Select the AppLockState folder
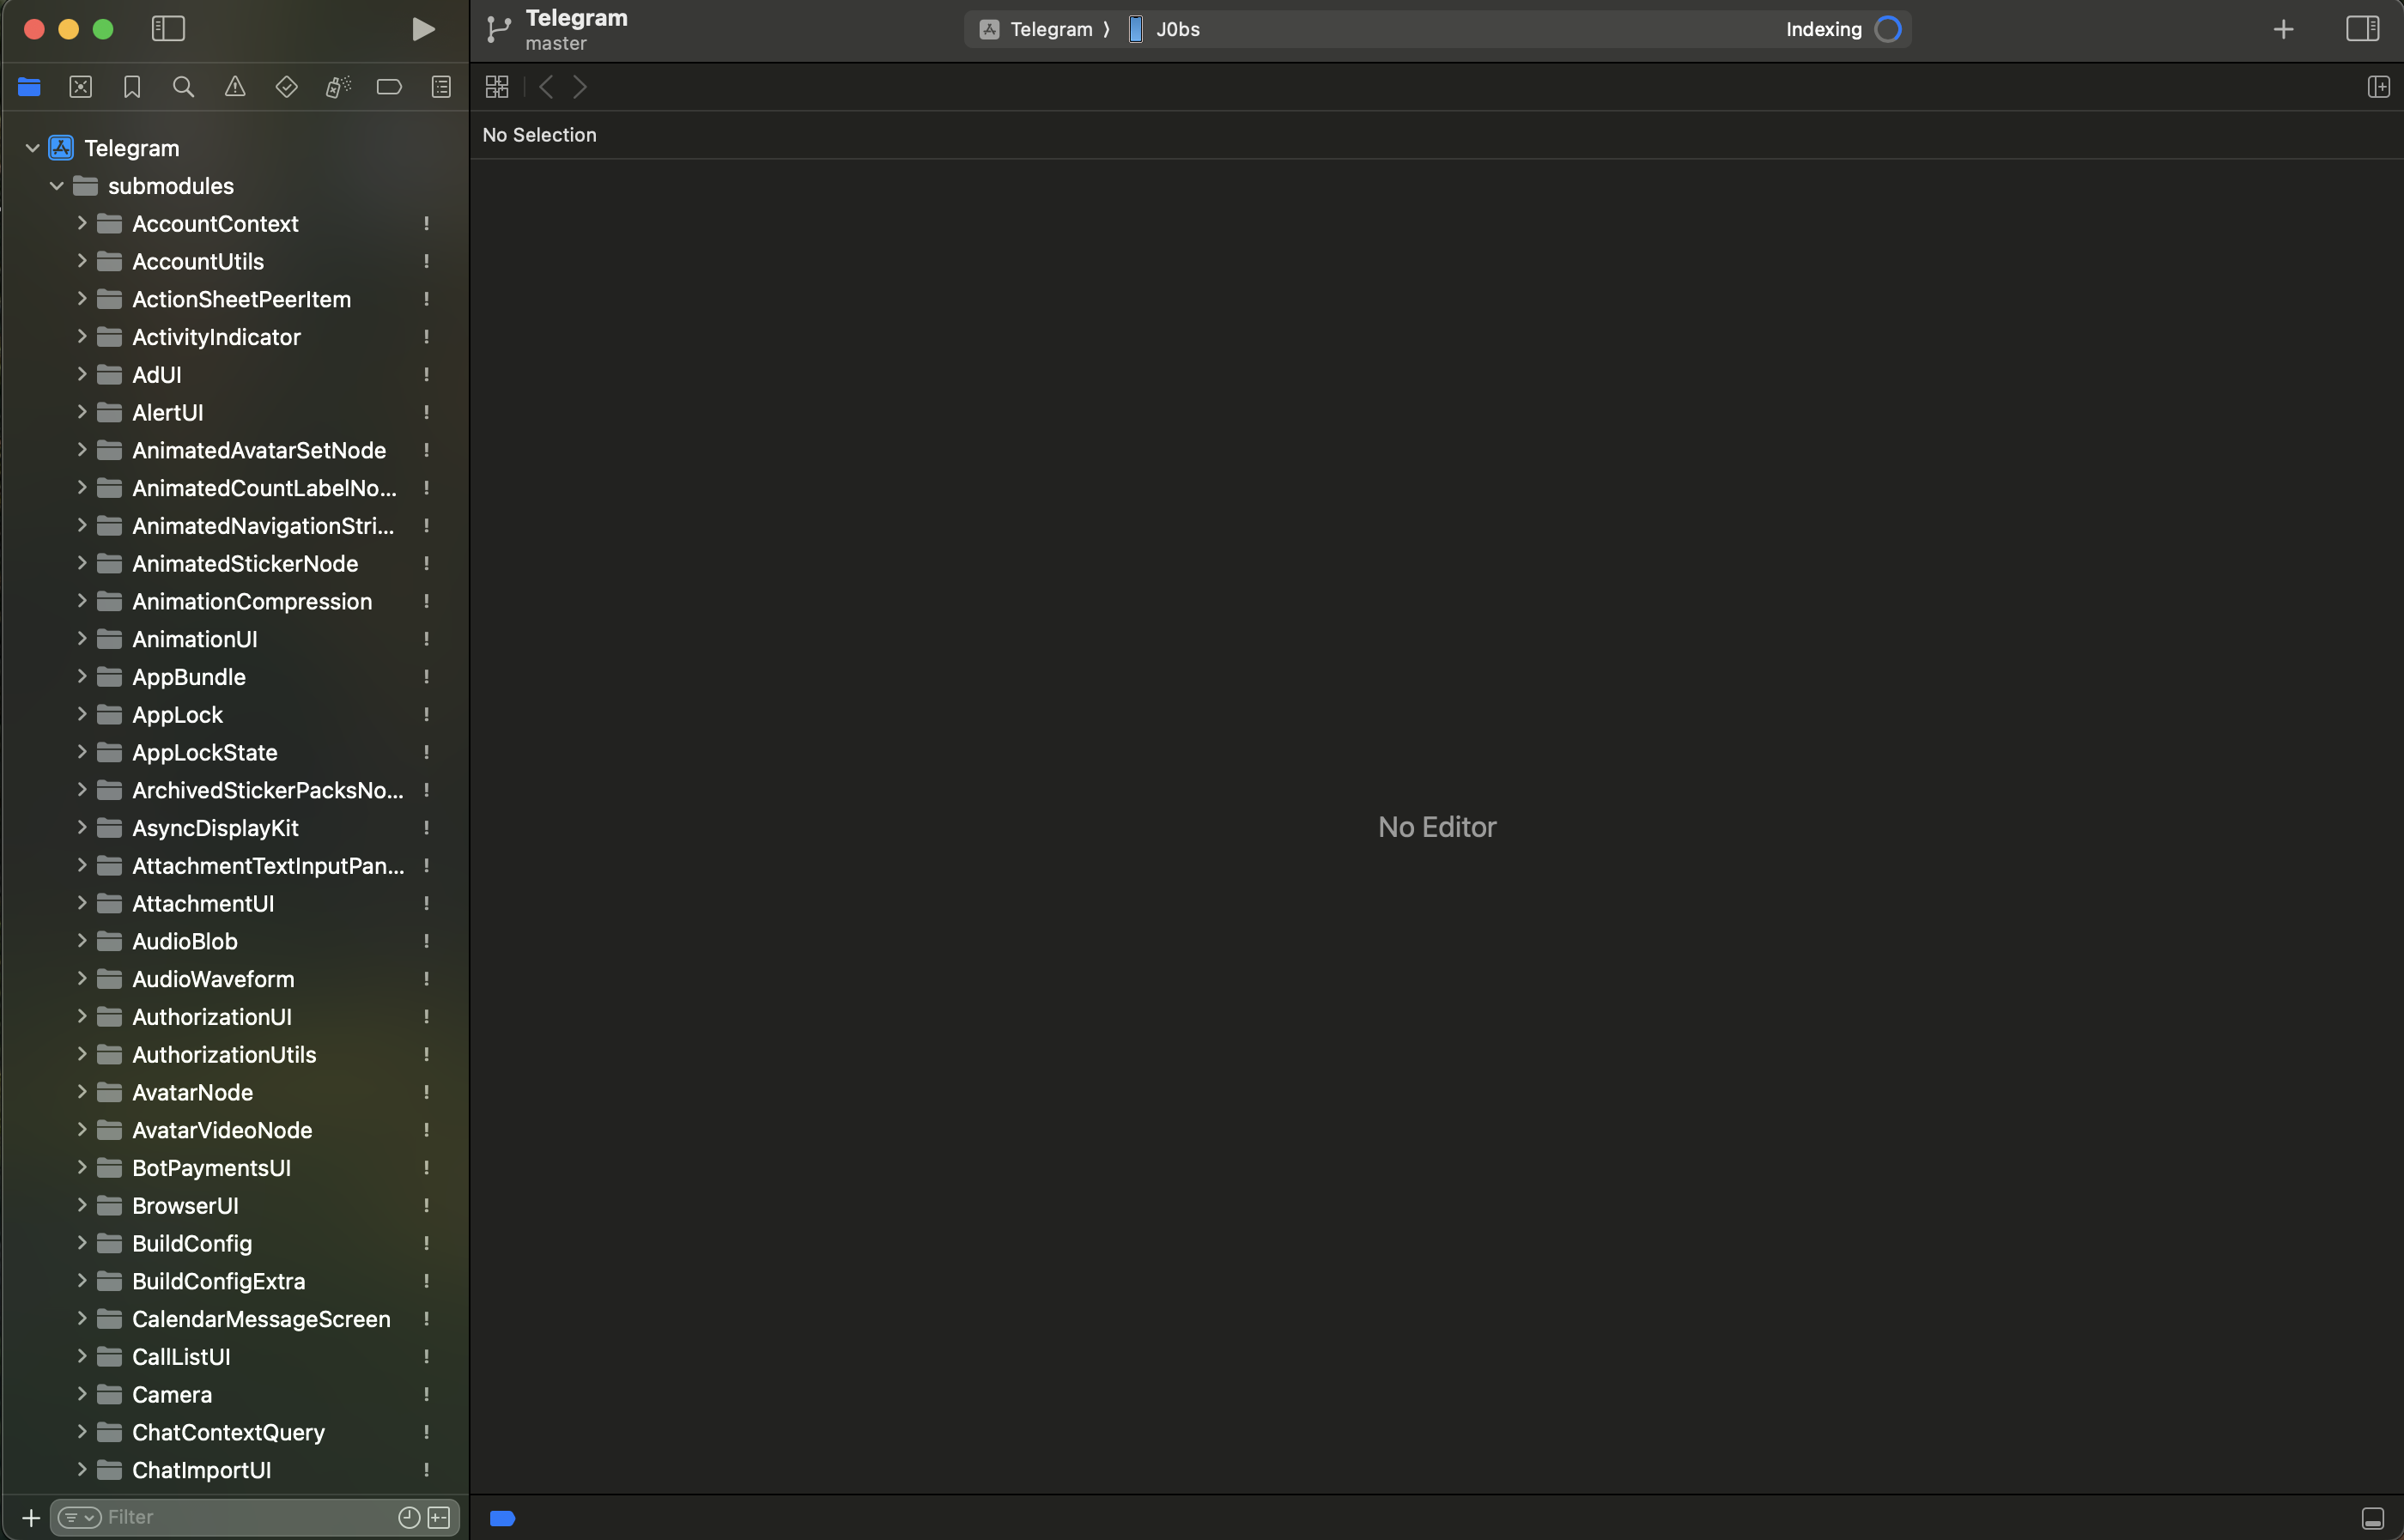Image resolution: width=2404 pixels, height=1540 pixels. [234, 752]
